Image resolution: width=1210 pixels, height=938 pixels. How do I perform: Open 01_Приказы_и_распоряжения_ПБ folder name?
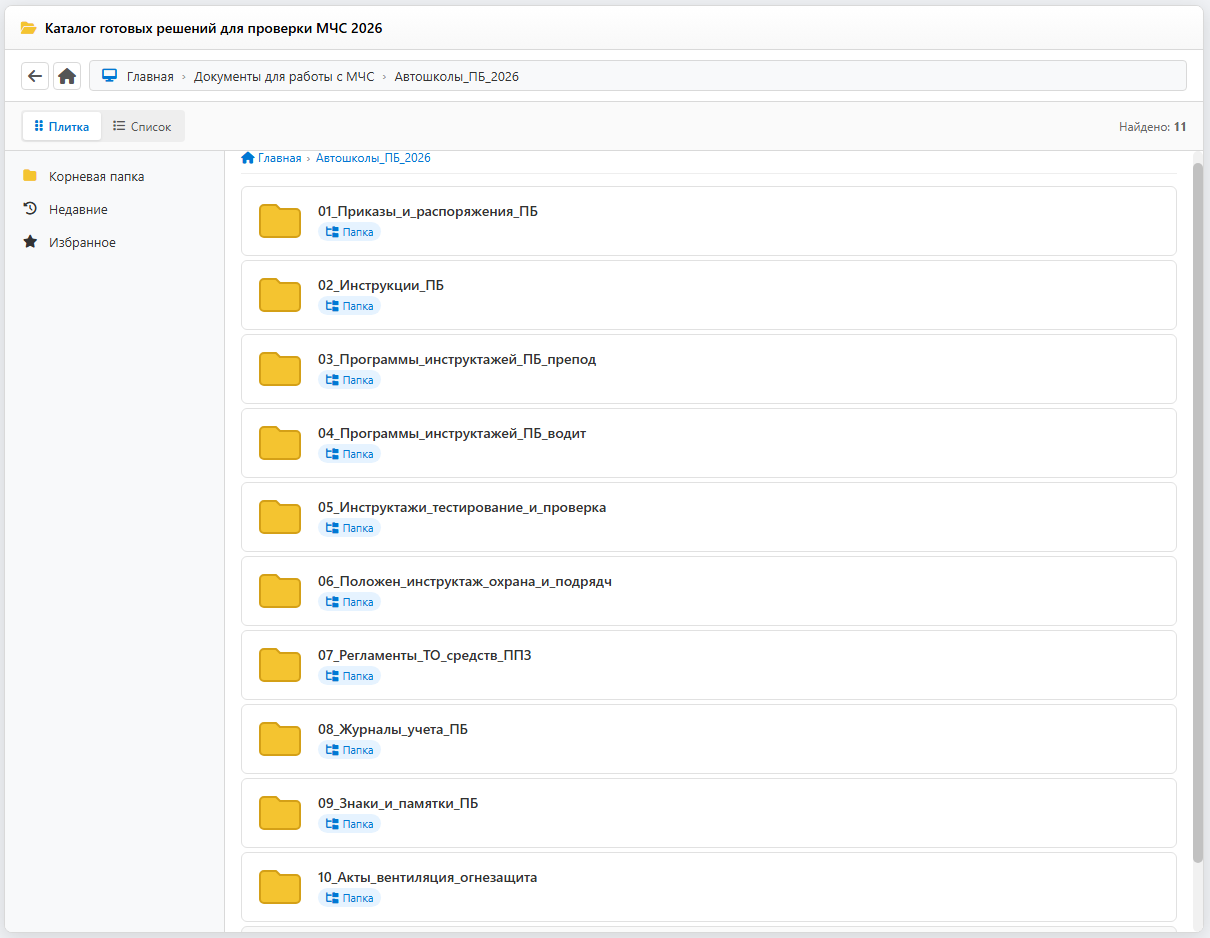(x=428, y=211)
